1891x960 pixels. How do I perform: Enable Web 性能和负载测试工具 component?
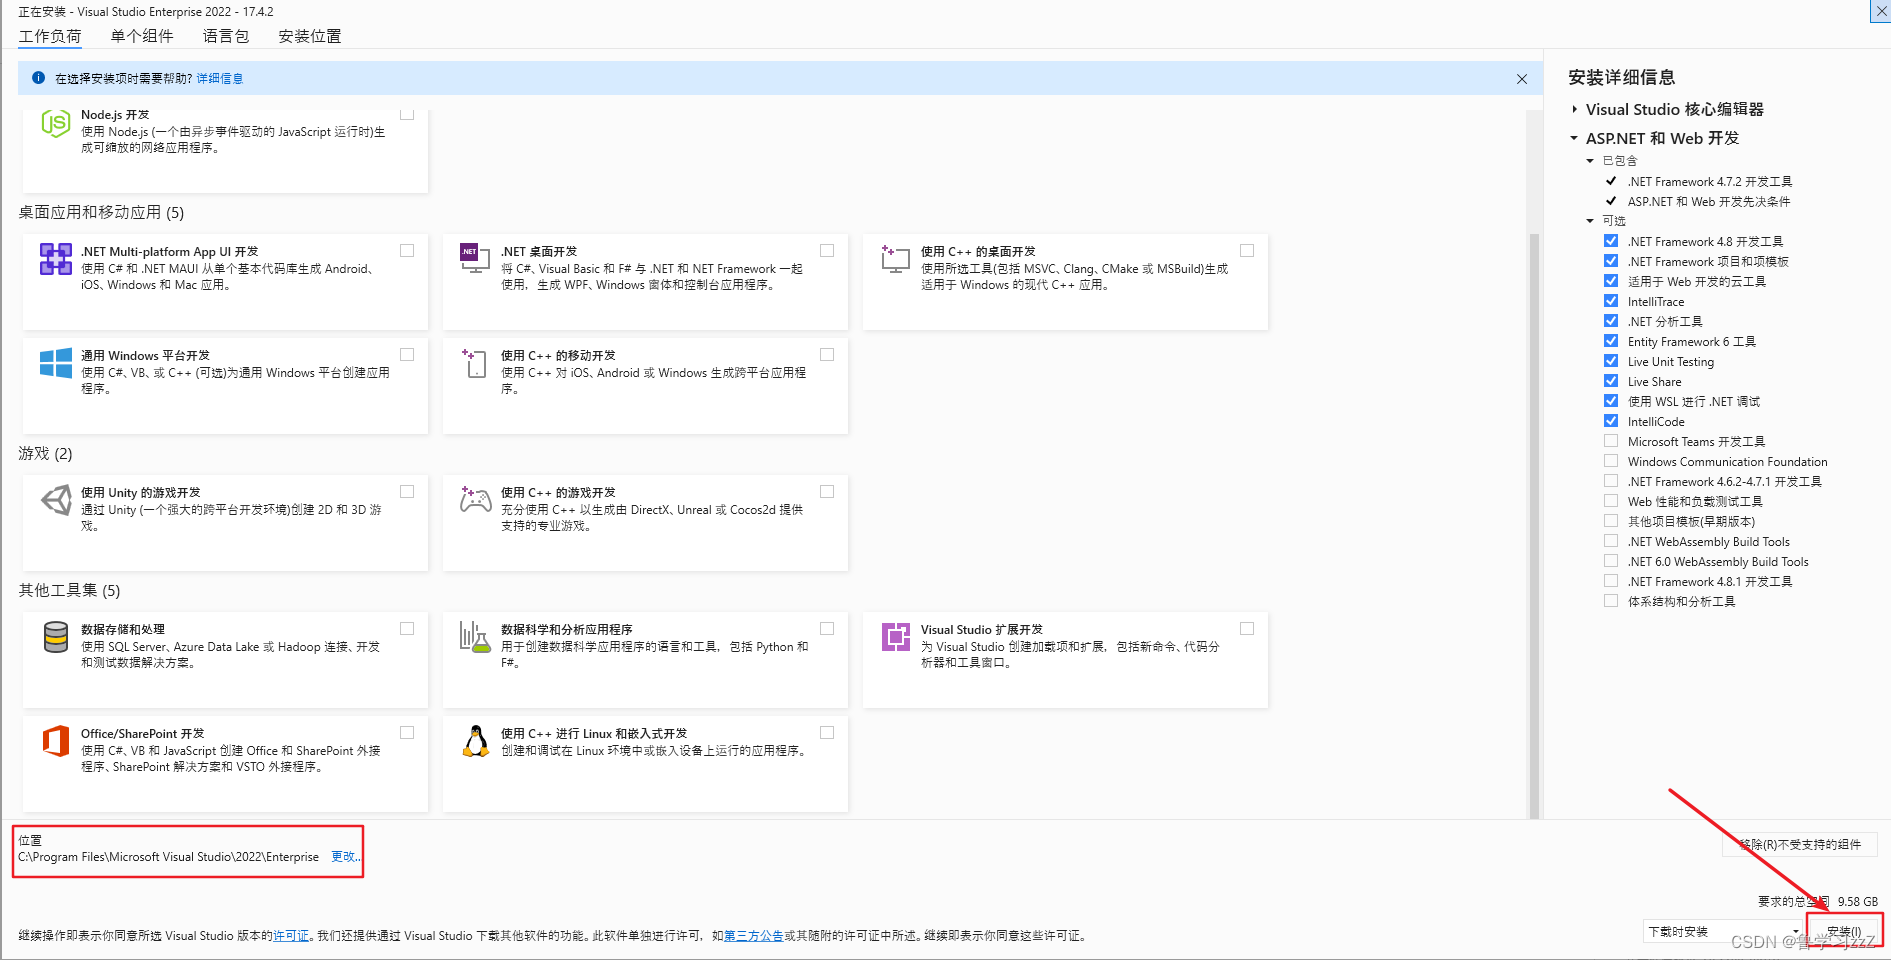(1611, 501)
